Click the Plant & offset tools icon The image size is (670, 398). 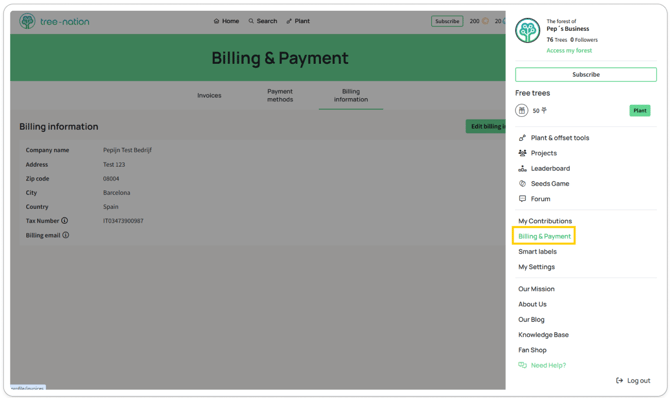click(x=522, y=138)
